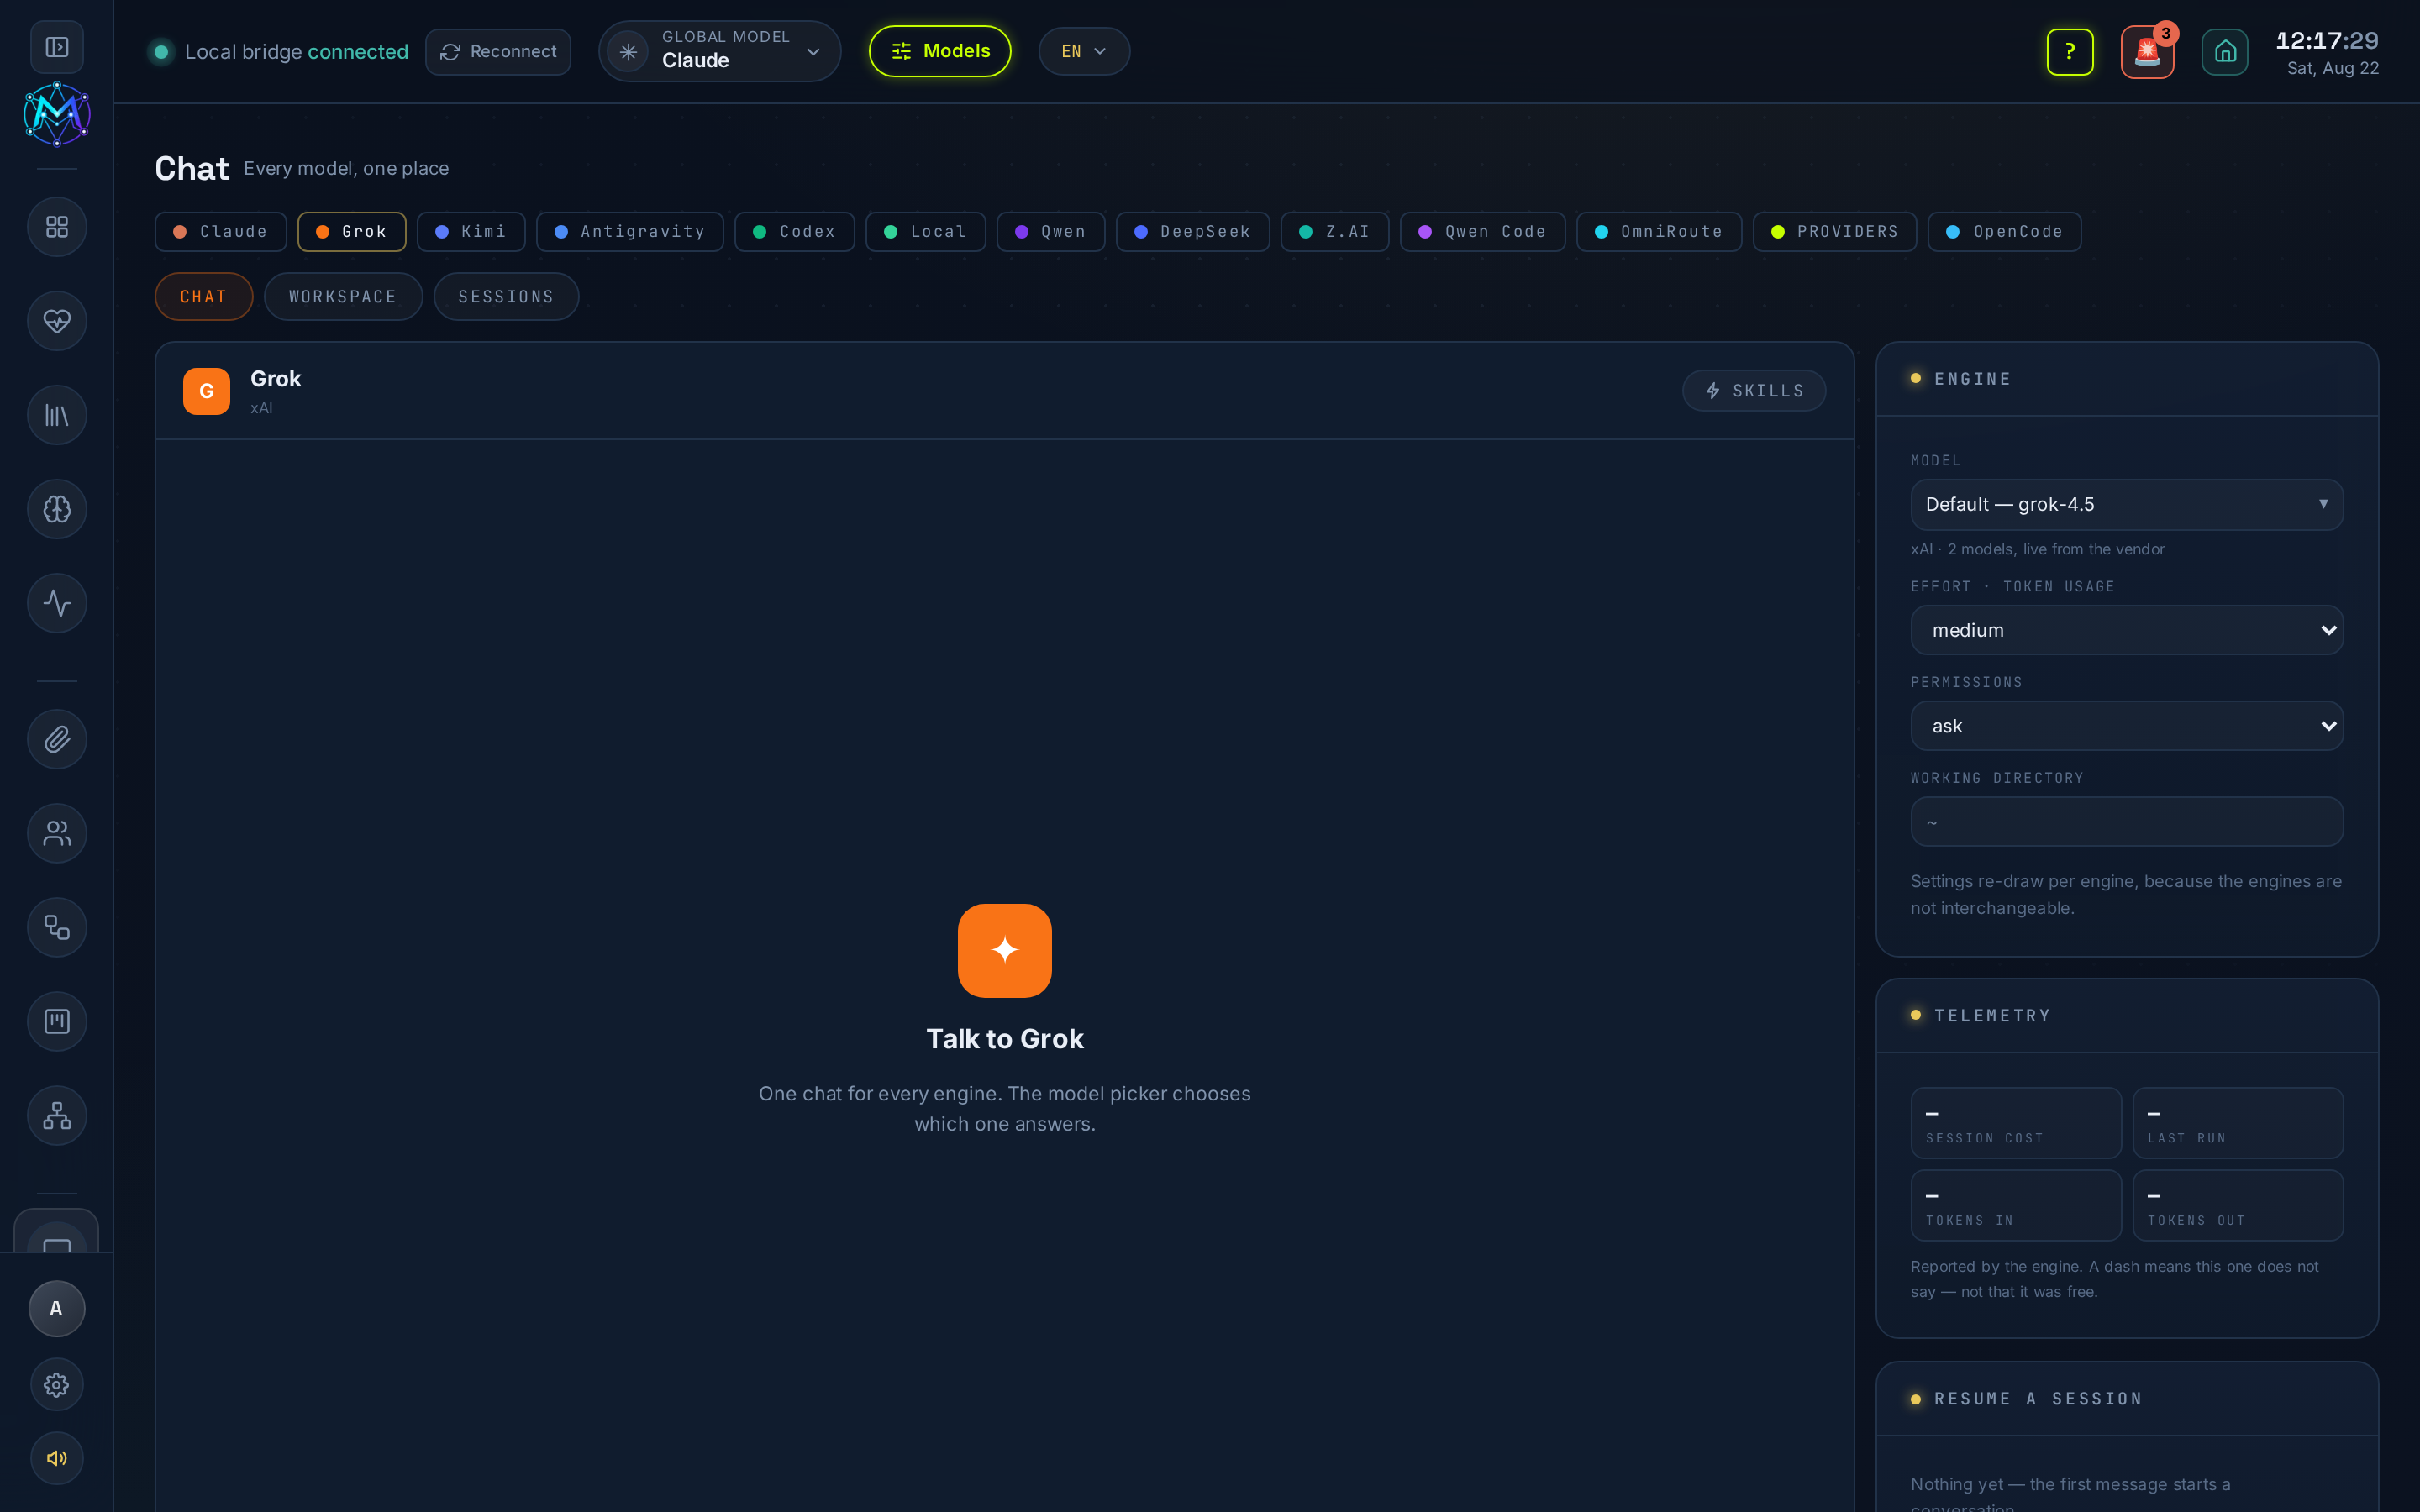This screenshot has width=2420, height=1512.
Task: Open the WORKSPACE sub-tab
Action: point(343,297)
